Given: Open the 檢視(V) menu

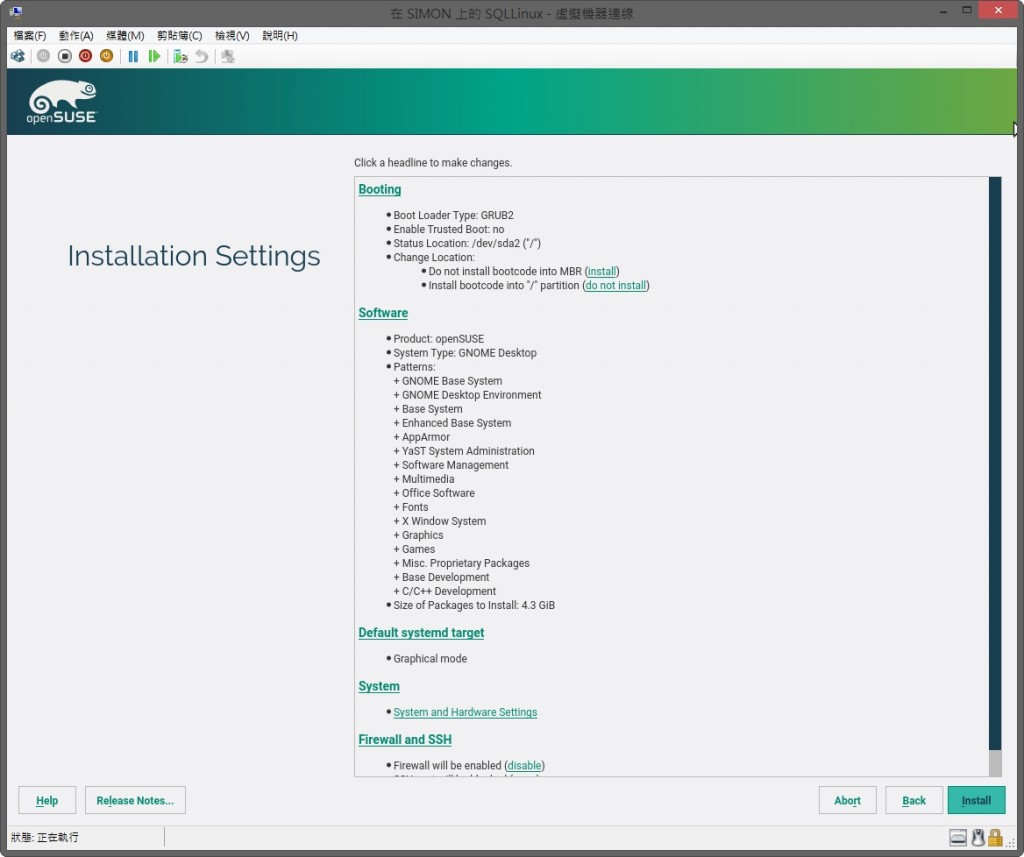Looking at the screenshot, I should point(232,35).
